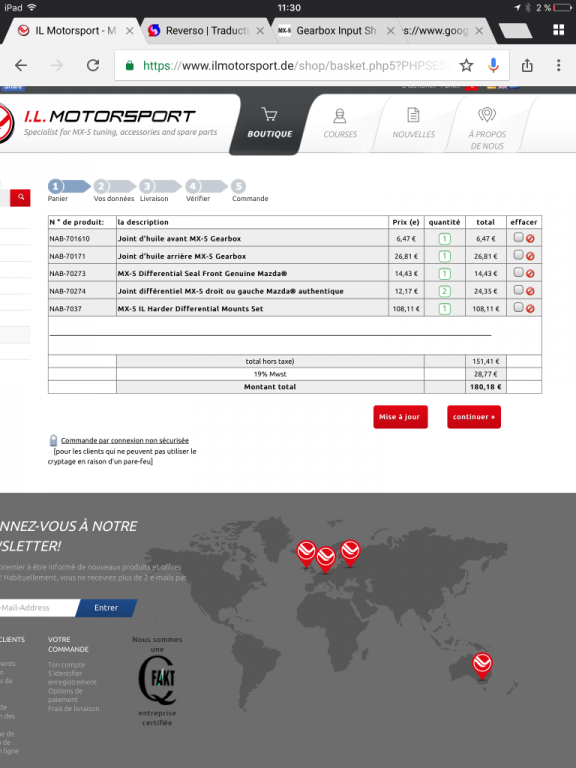Switch to the Reverso Traduction tab
The width and height of the screenshot is (576, 768).
[206, 31]
